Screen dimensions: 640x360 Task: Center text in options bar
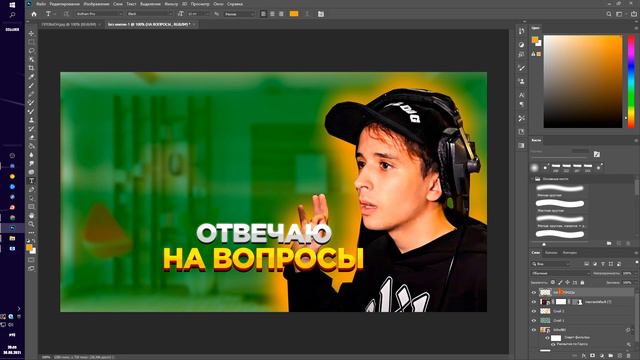272,14
